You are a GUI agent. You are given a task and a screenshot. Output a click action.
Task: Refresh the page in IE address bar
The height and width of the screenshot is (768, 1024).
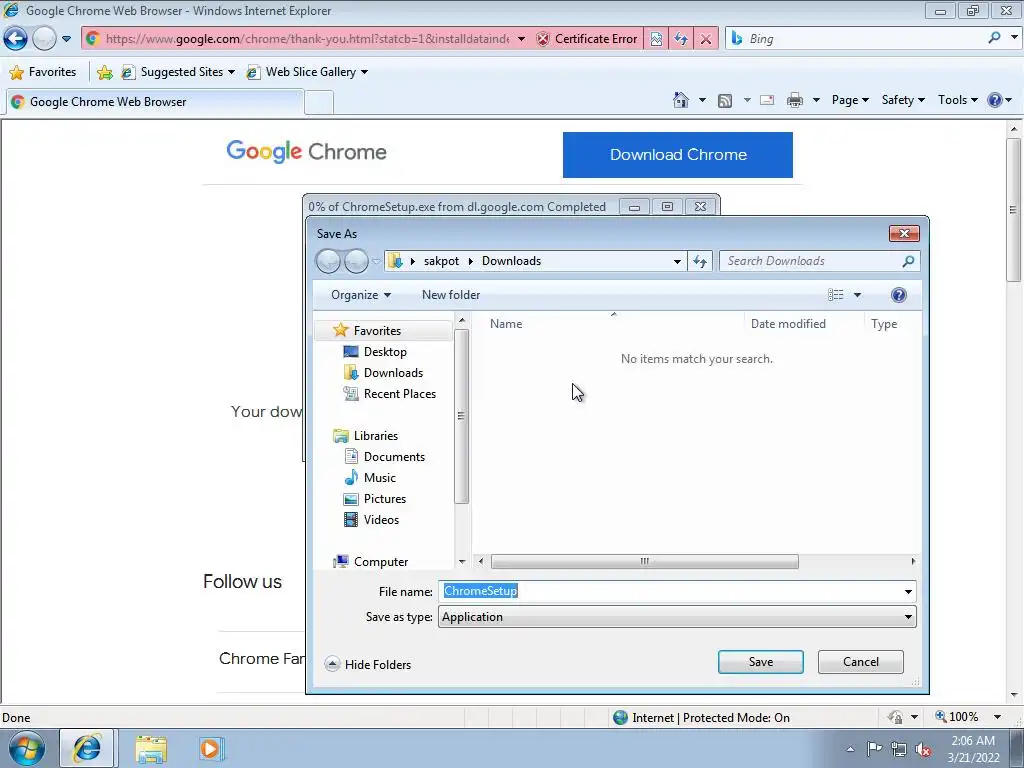(681, 39)
